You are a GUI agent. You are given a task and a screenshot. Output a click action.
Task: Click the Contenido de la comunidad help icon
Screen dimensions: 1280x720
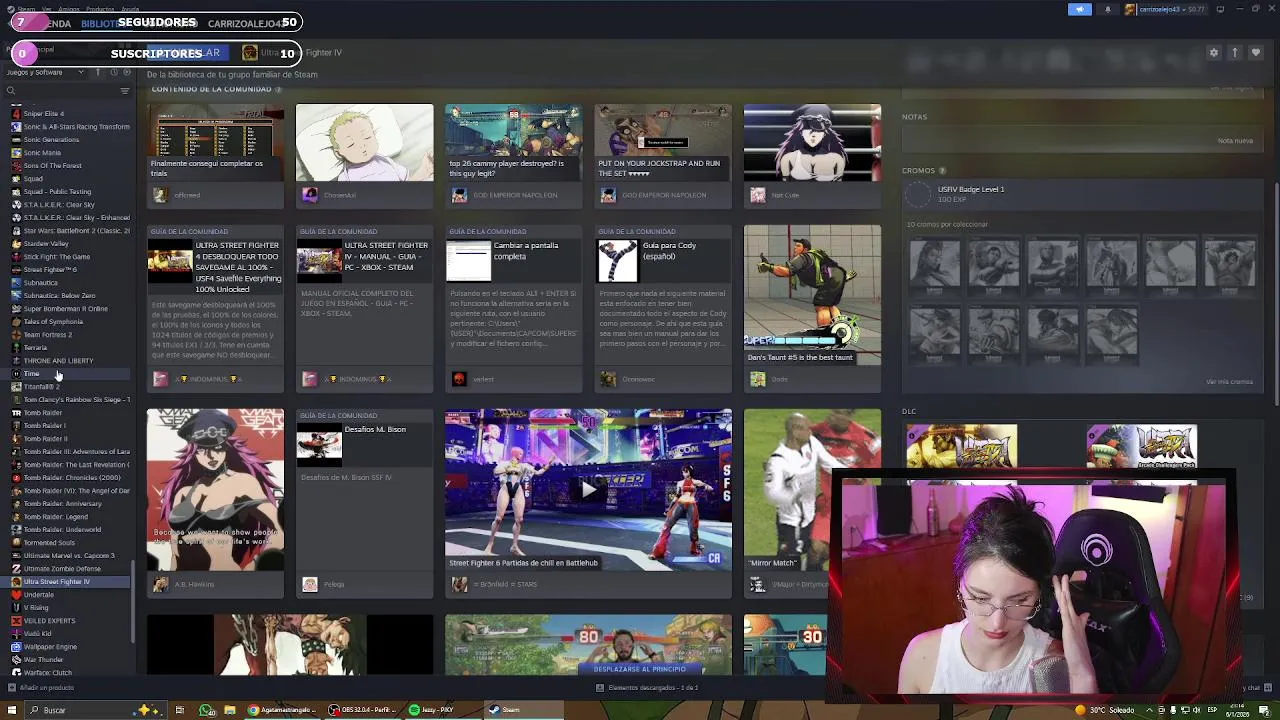tap(278, 90)
